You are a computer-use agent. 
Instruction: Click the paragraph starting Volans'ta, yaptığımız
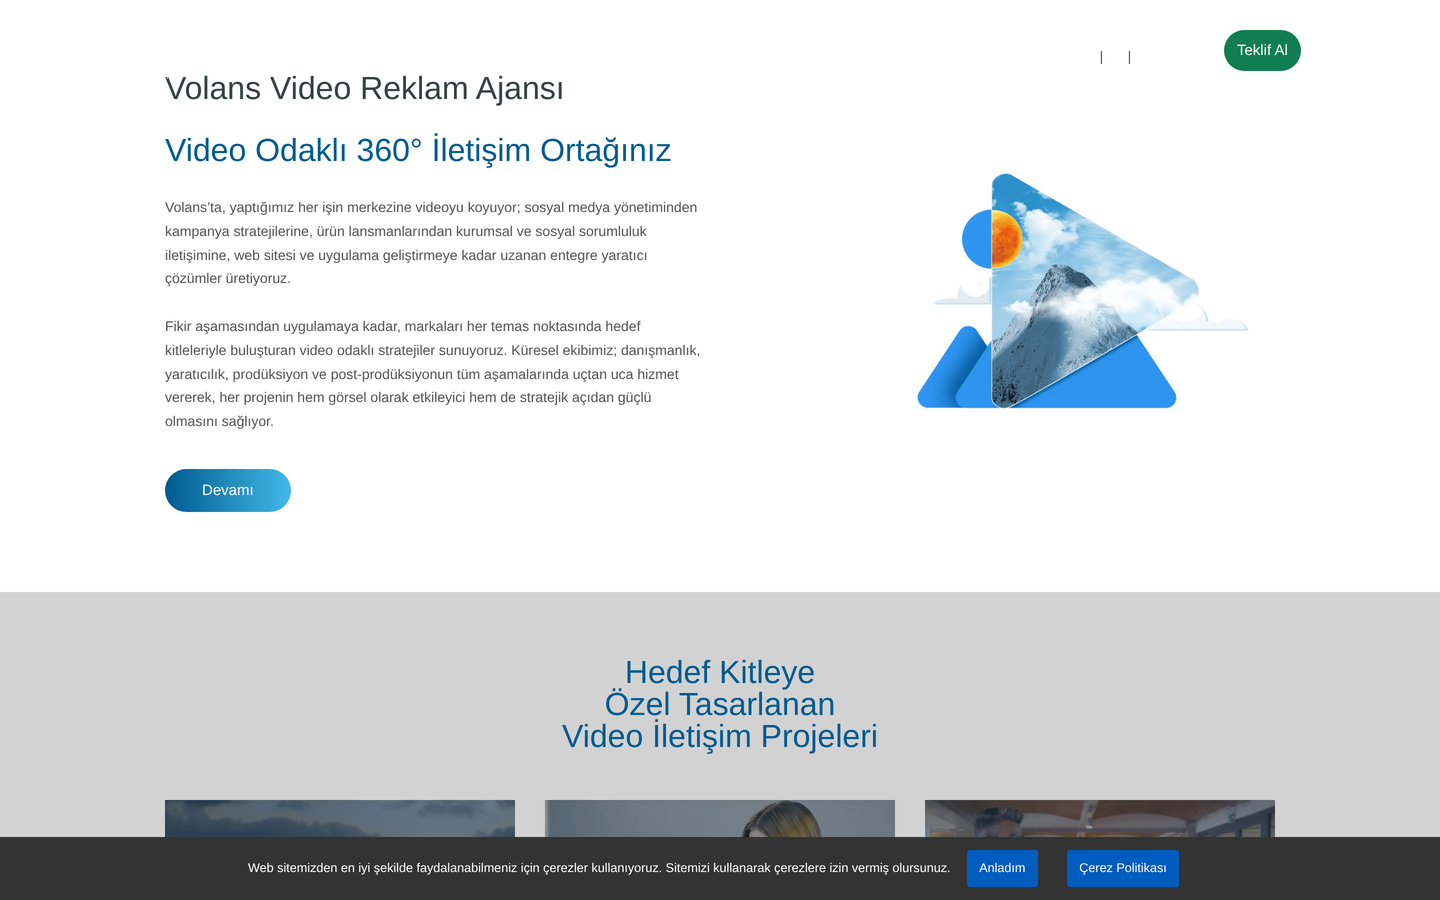click(431, 243)
